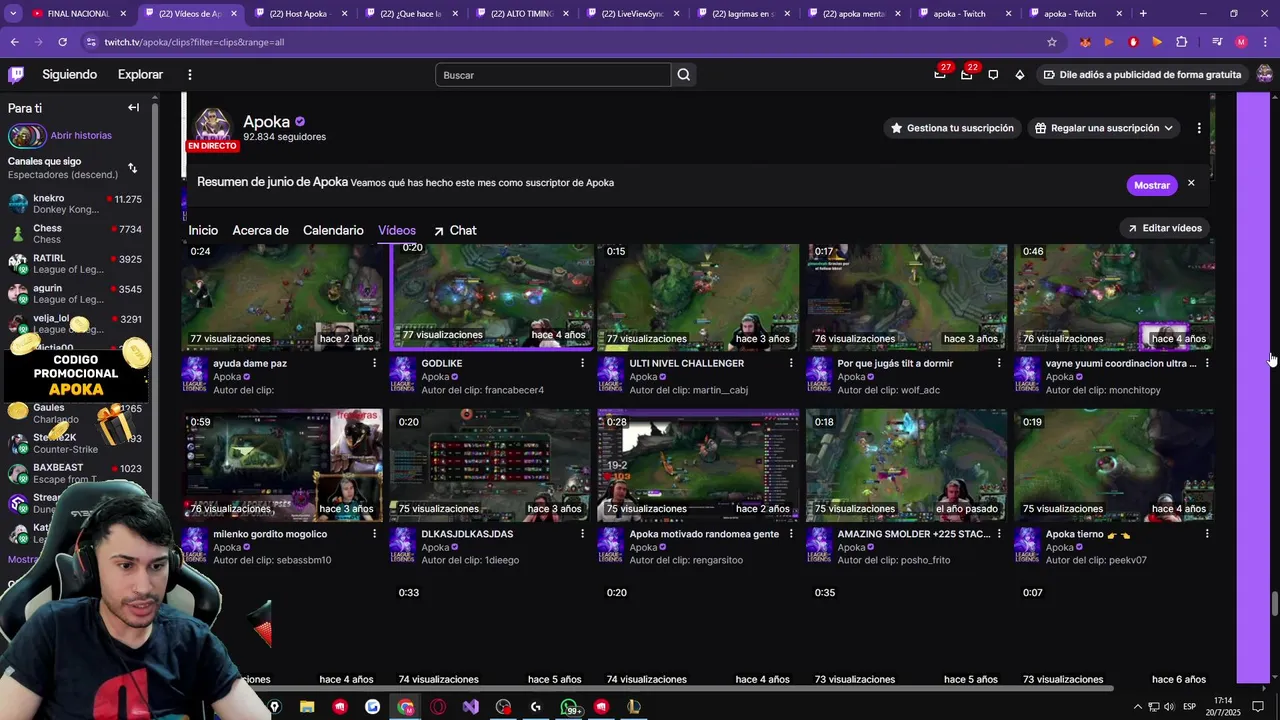The width and height of the screenshot is (1280, 720).
Task: Reload the page in browser
Action: (62, 42)
